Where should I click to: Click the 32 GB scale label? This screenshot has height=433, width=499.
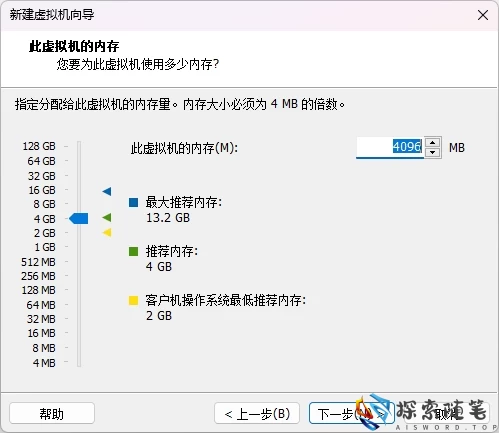(41, 176)
